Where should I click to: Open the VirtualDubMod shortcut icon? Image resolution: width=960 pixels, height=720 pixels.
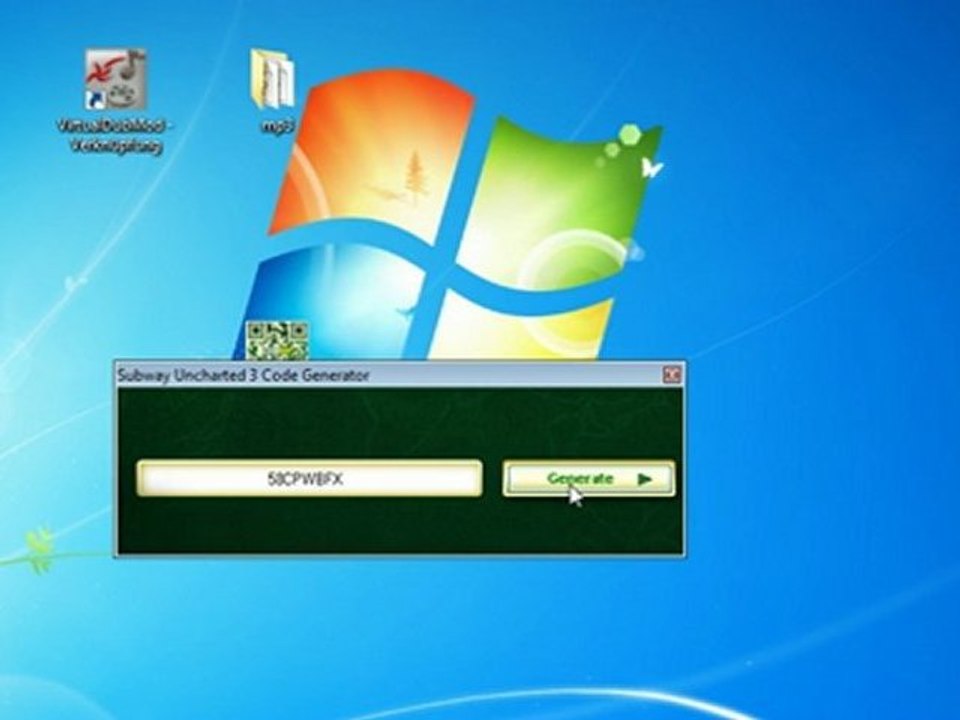click(x=116, y=80)
